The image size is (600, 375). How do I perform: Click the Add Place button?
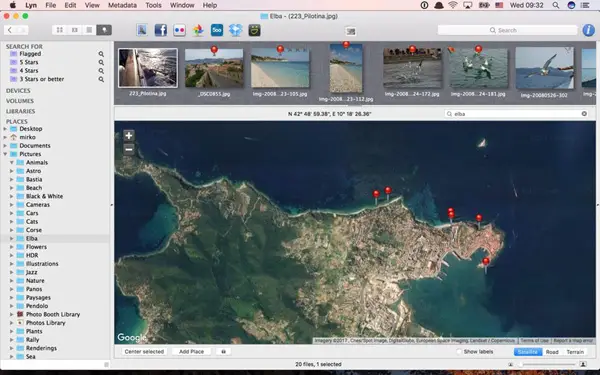pyautogui.click(x=191, y=351)
